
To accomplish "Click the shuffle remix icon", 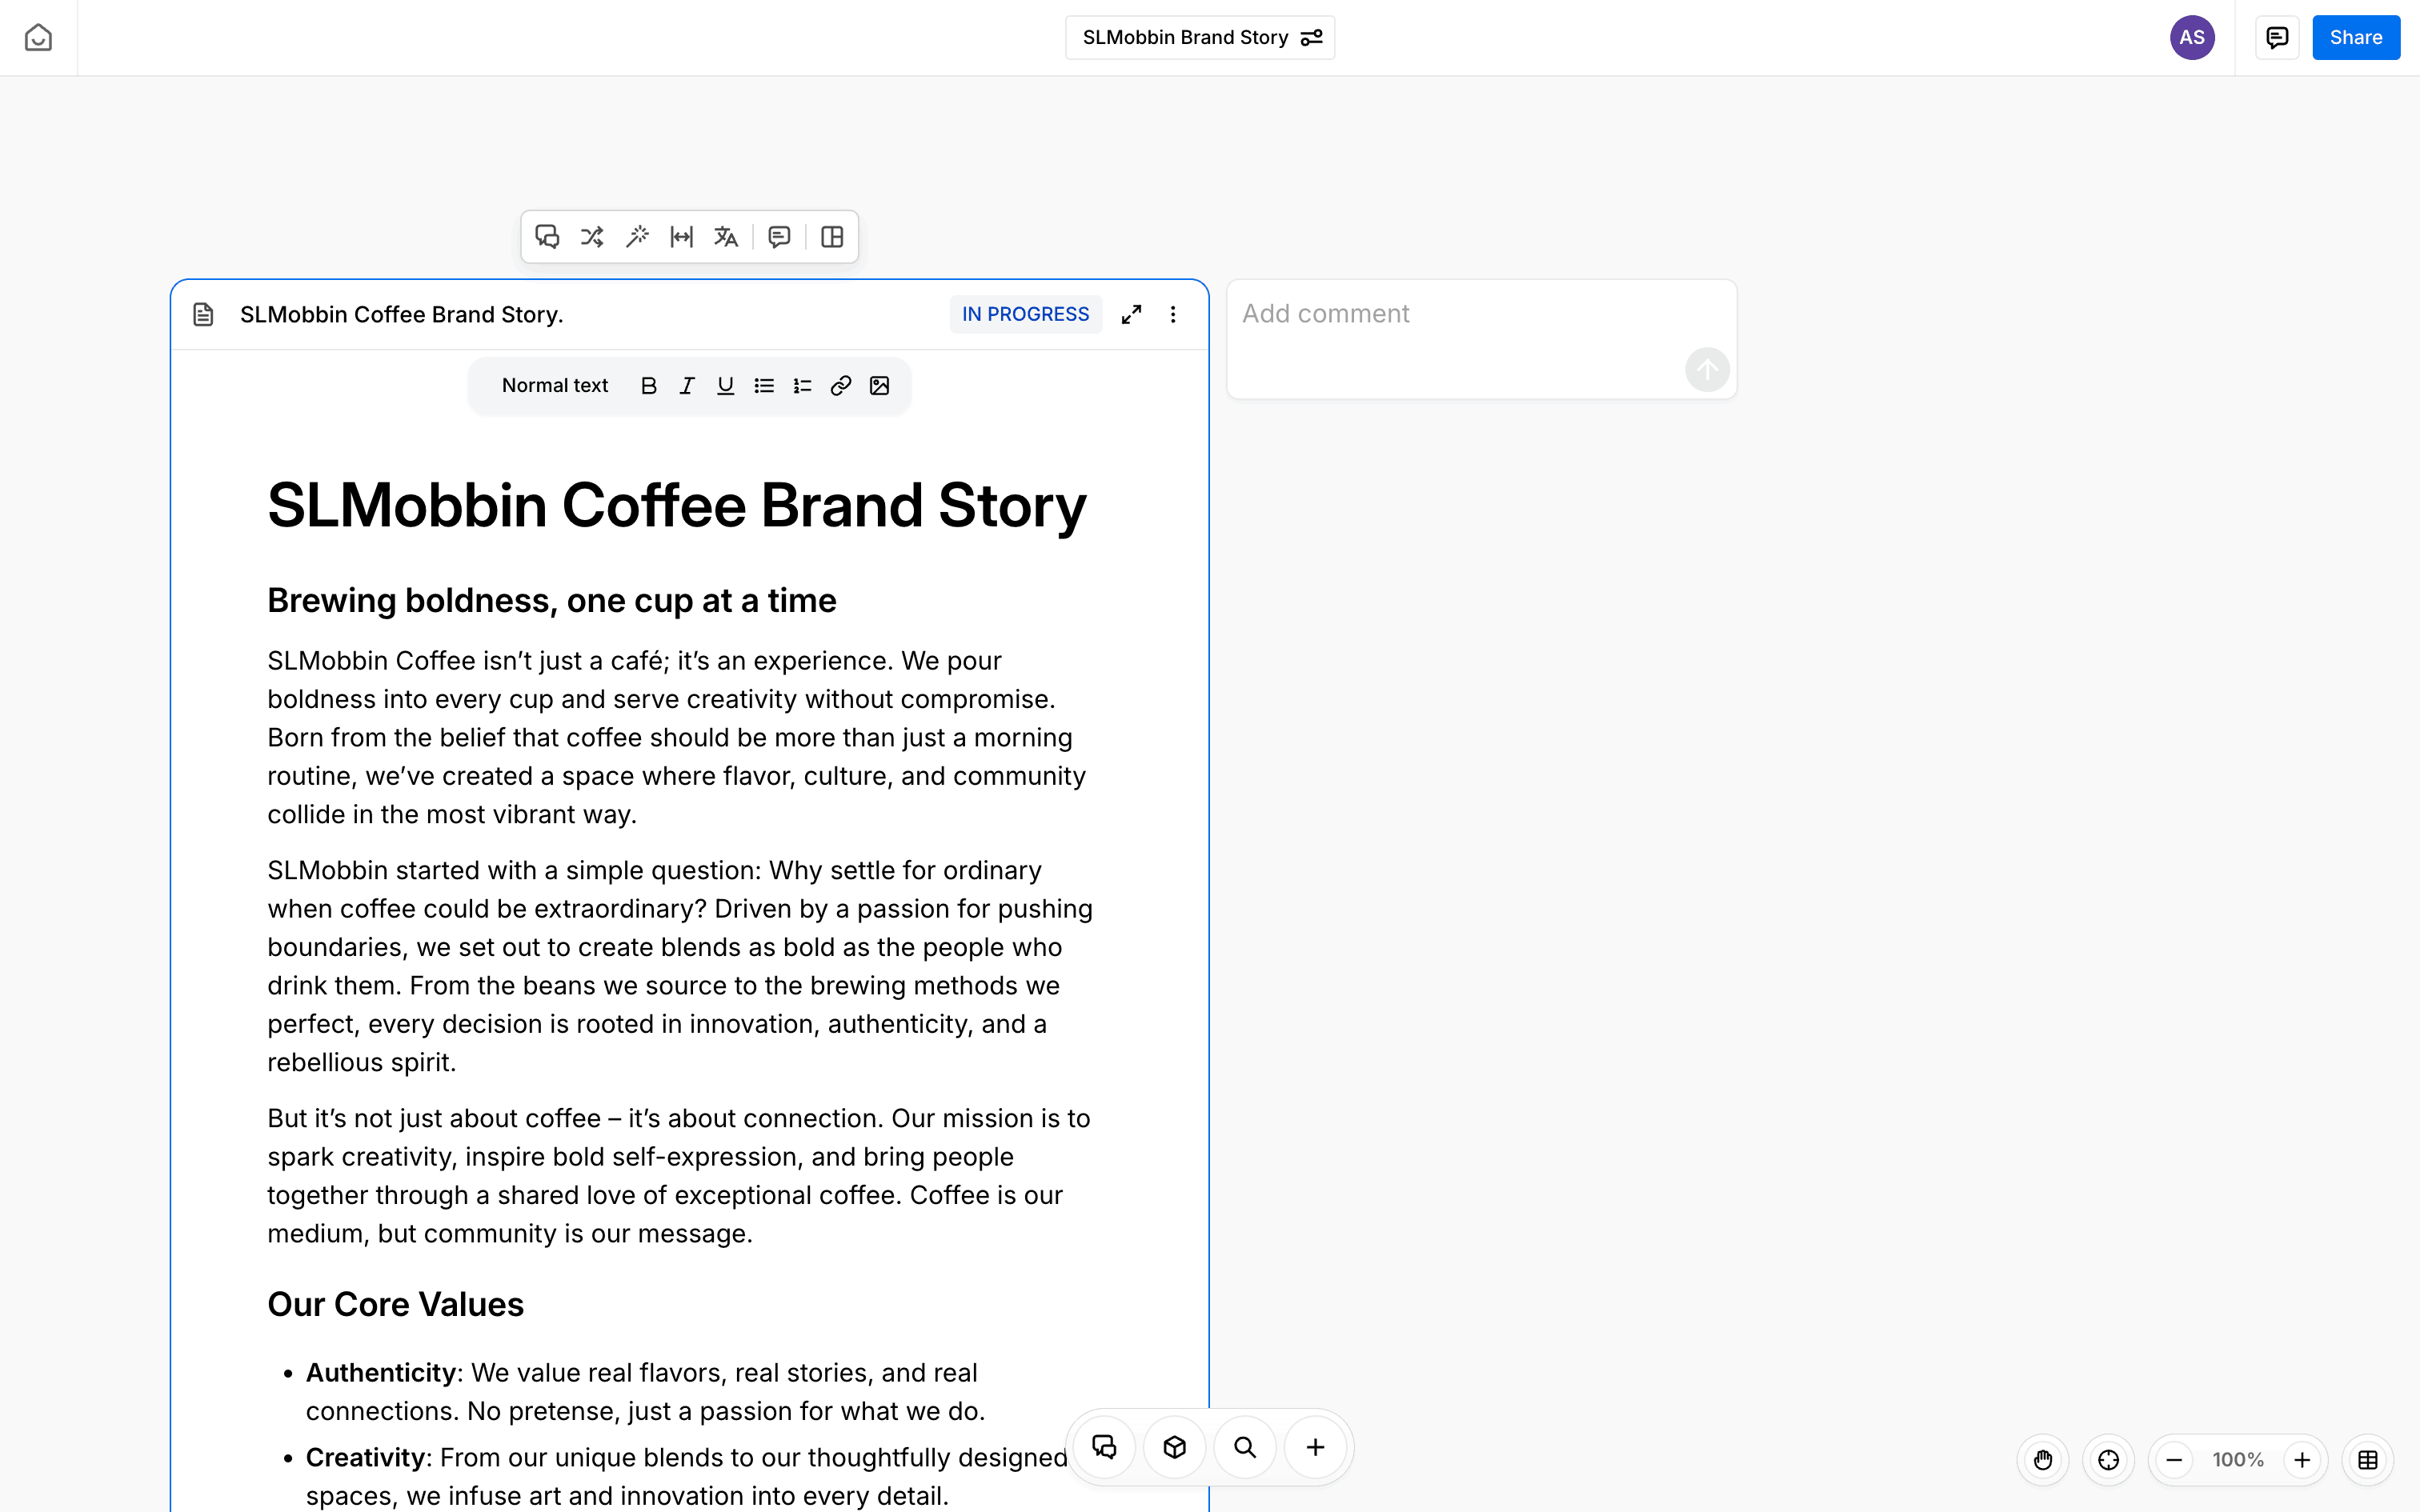I will coord(592,237).
